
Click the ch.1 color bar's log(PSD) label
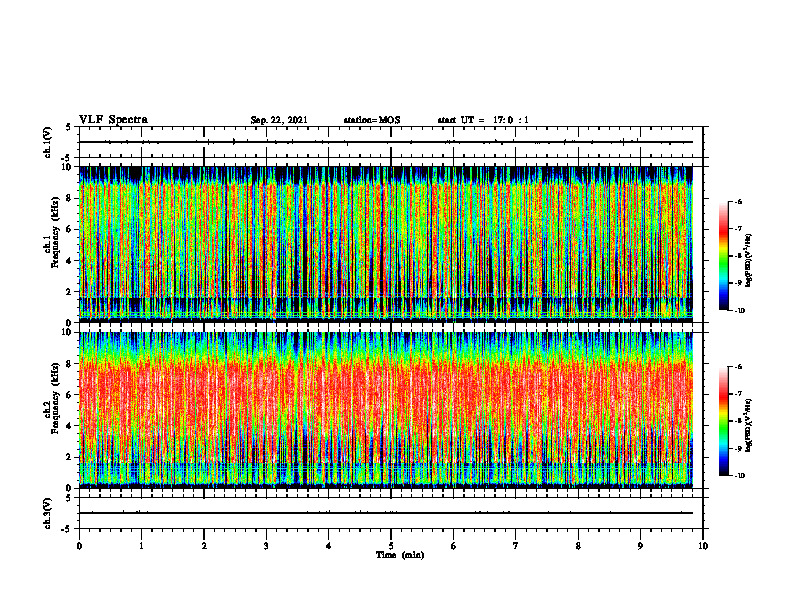click(x=749, y=261)
